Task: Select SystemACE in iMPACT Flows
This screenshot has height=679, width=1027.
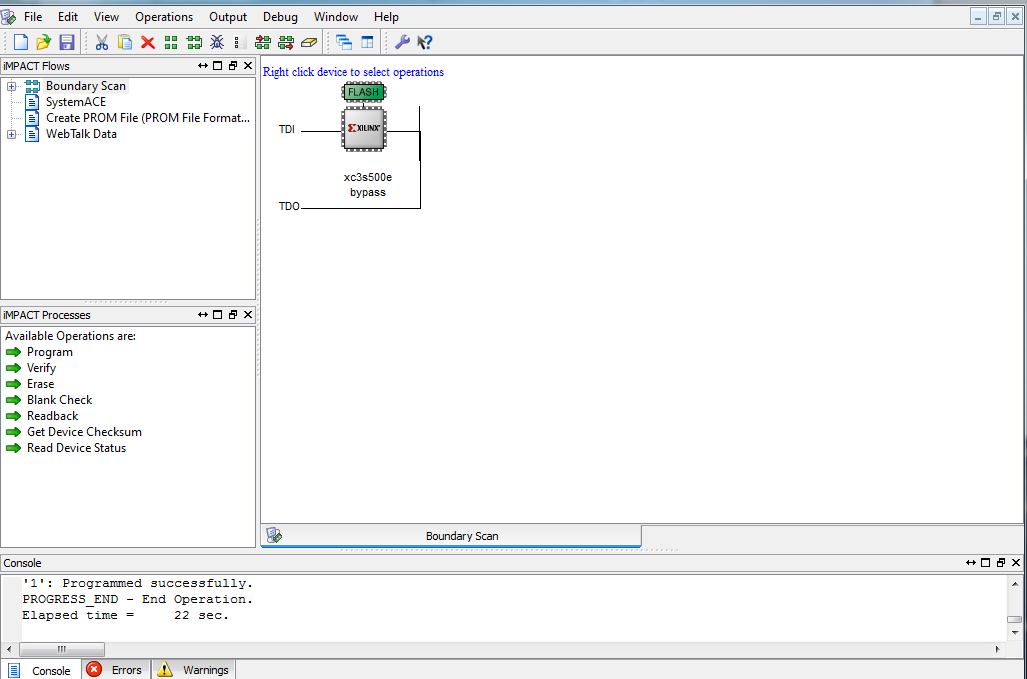Action: coord(75,101)
